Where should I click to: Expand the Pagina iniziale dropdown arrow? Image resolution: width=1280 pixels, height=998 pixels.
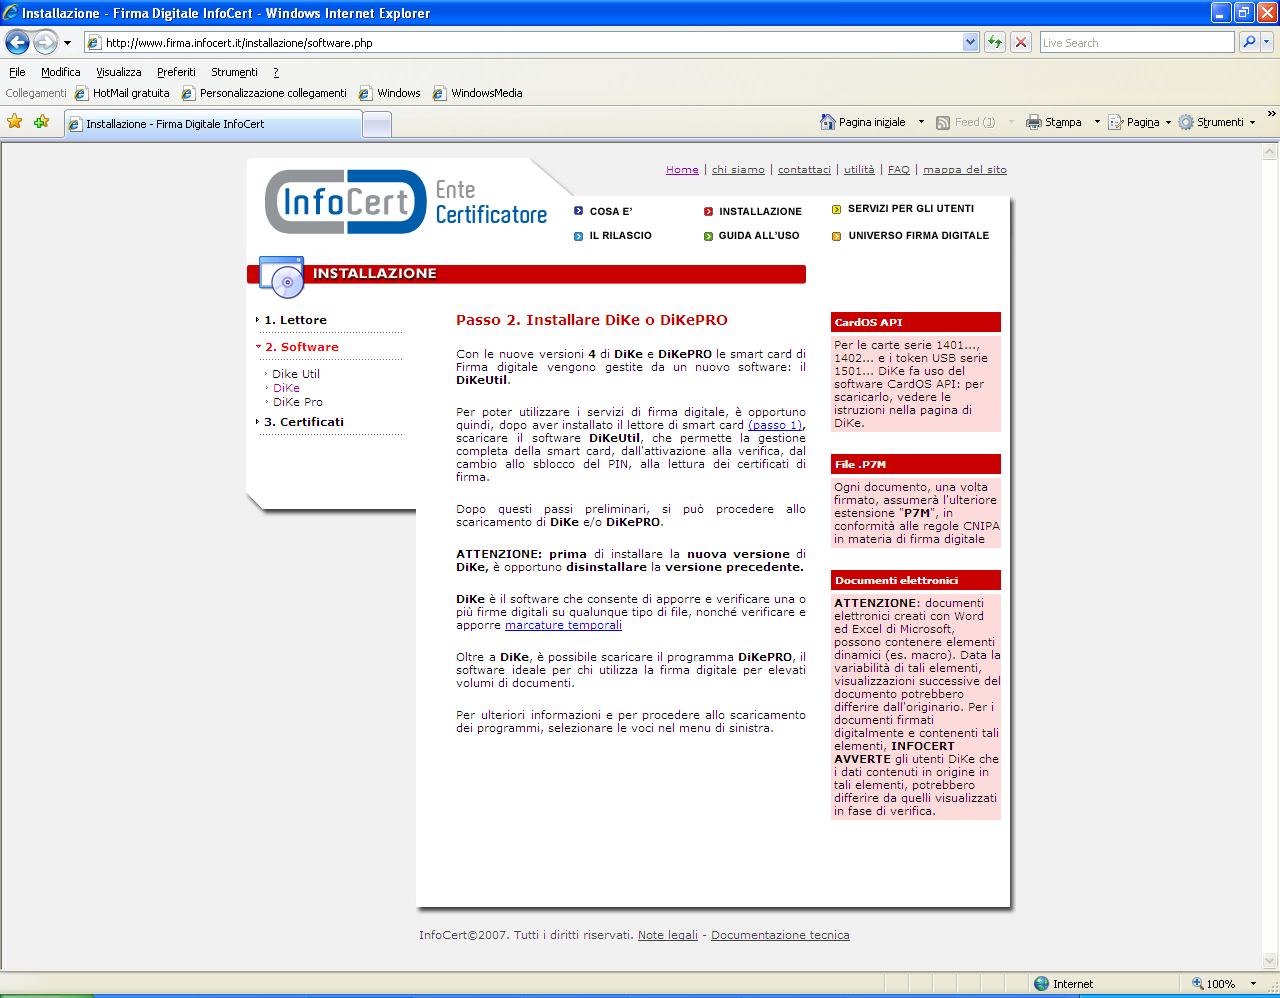(x=921, y=122)
